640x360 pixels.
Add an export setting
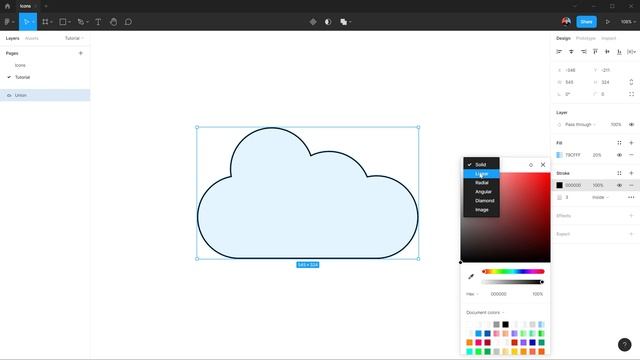point(631,234)
